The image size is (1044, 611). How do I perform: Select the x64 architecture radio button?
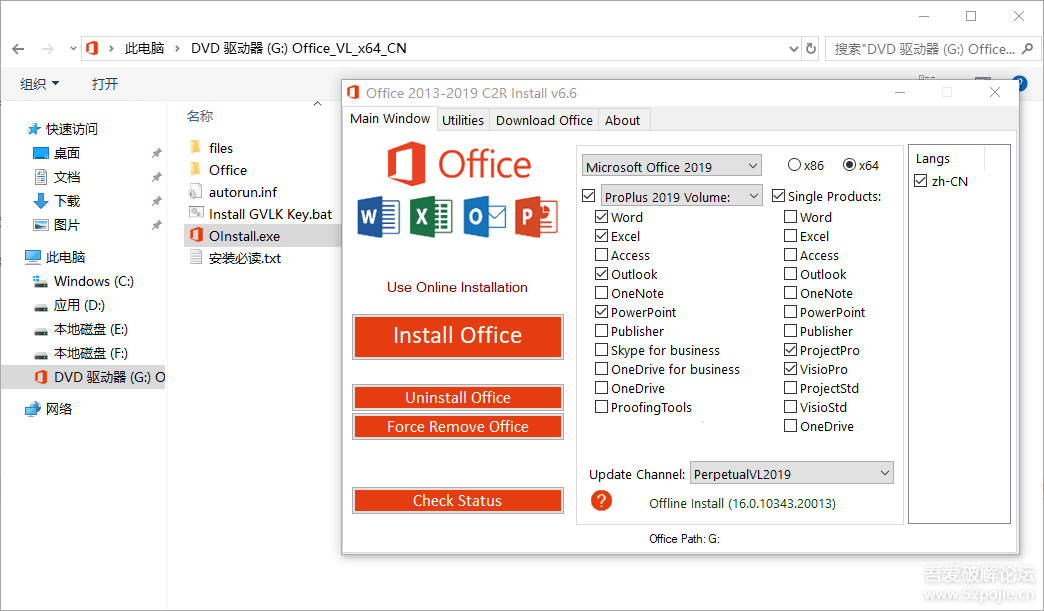(849, 164)
